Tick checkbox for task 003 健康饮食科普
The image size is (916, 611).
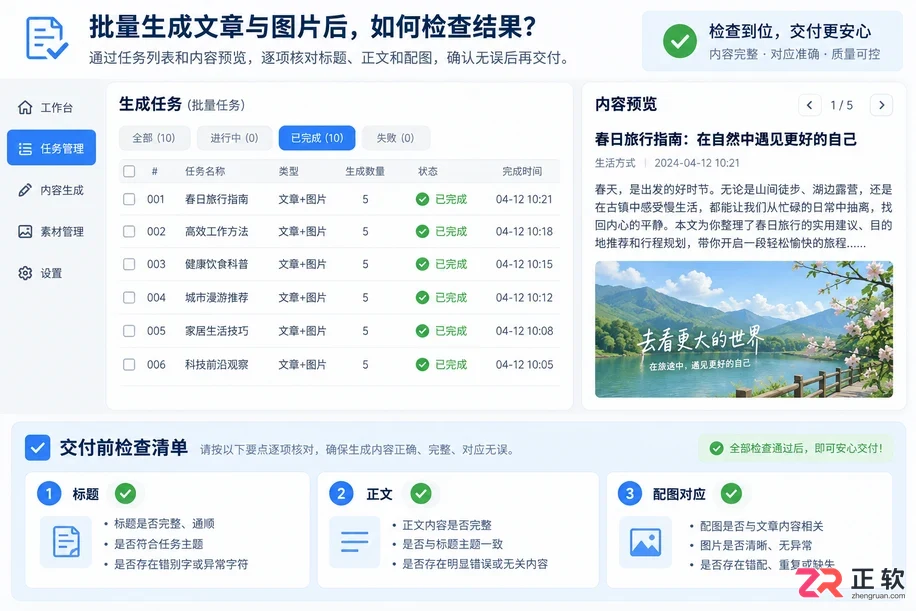click(129, 264)
